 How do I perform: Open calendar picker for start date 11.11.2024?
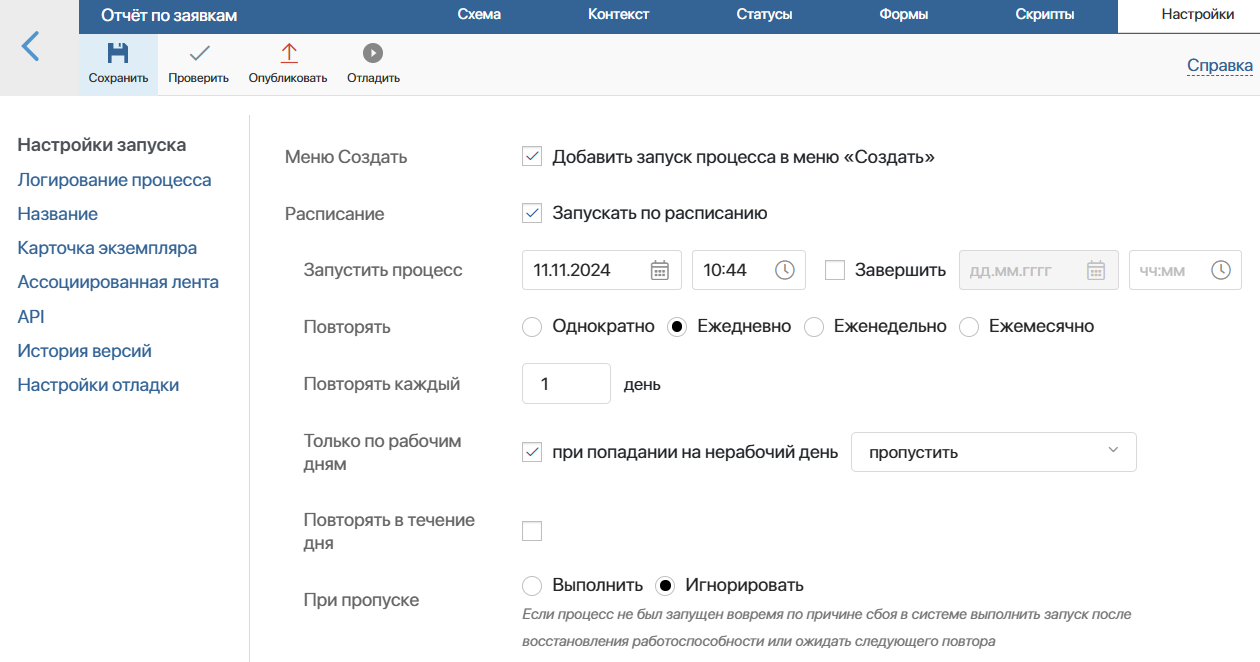point(660,270)
